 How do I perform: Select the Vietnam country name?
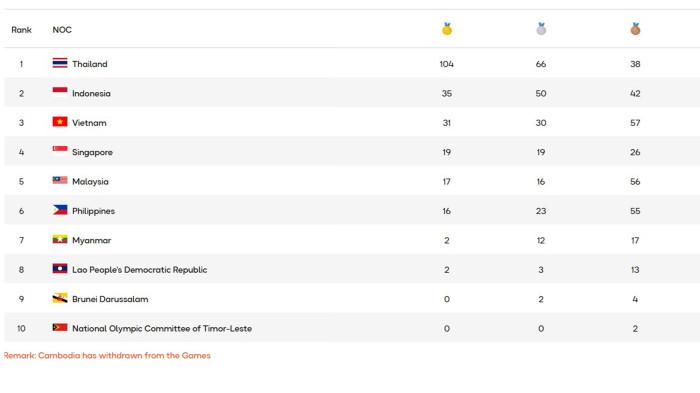[89, 123]
